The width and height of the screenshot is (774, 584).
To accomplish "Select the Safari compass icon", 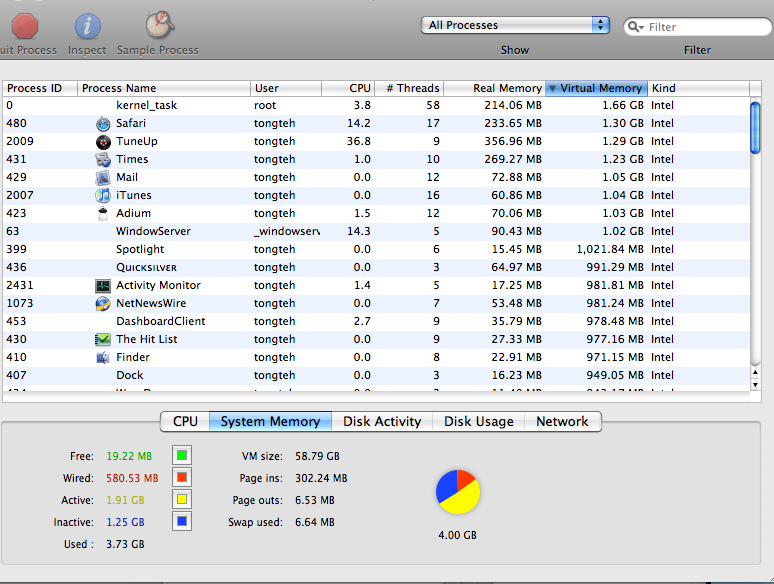I will 103,123.
